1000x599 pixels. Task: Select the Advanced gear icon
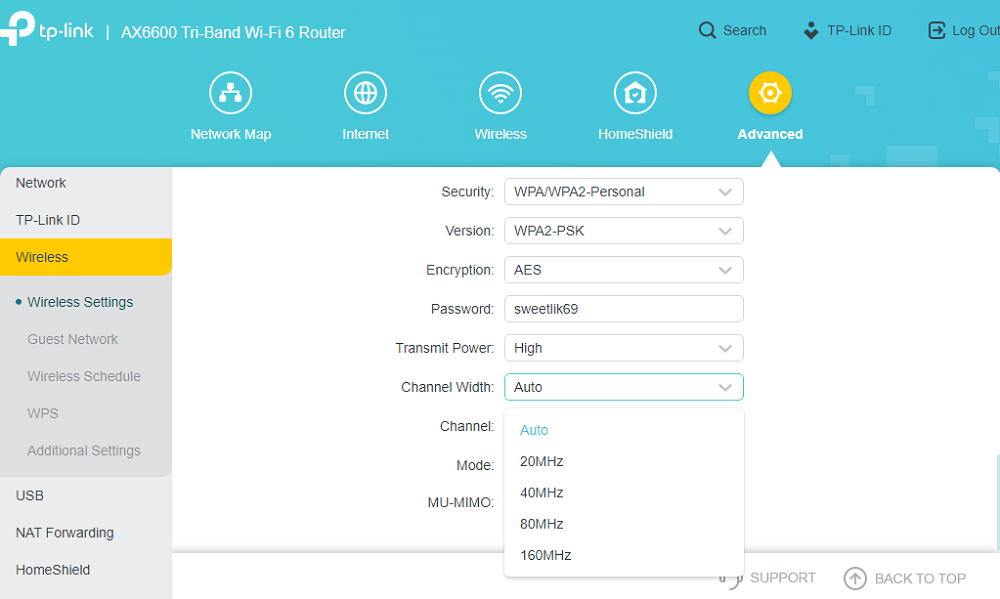pyautogui.click(x=770, y=93)
